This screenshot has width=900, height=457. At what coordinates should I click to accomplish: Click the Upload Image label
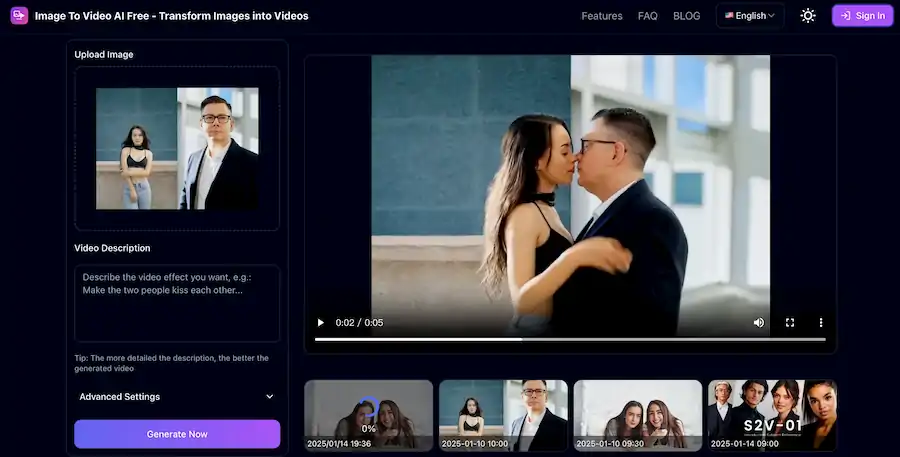pos(104,55)
